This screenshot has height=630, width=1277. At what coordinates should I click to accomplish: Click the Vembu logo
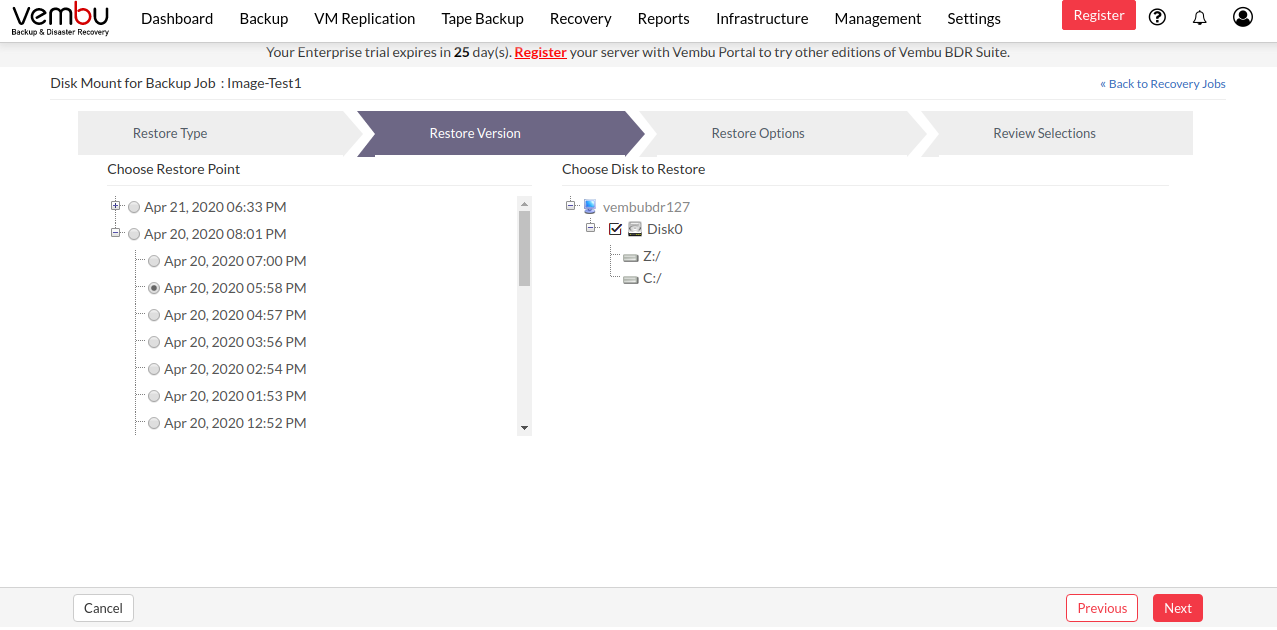click(x=60, y=19)
